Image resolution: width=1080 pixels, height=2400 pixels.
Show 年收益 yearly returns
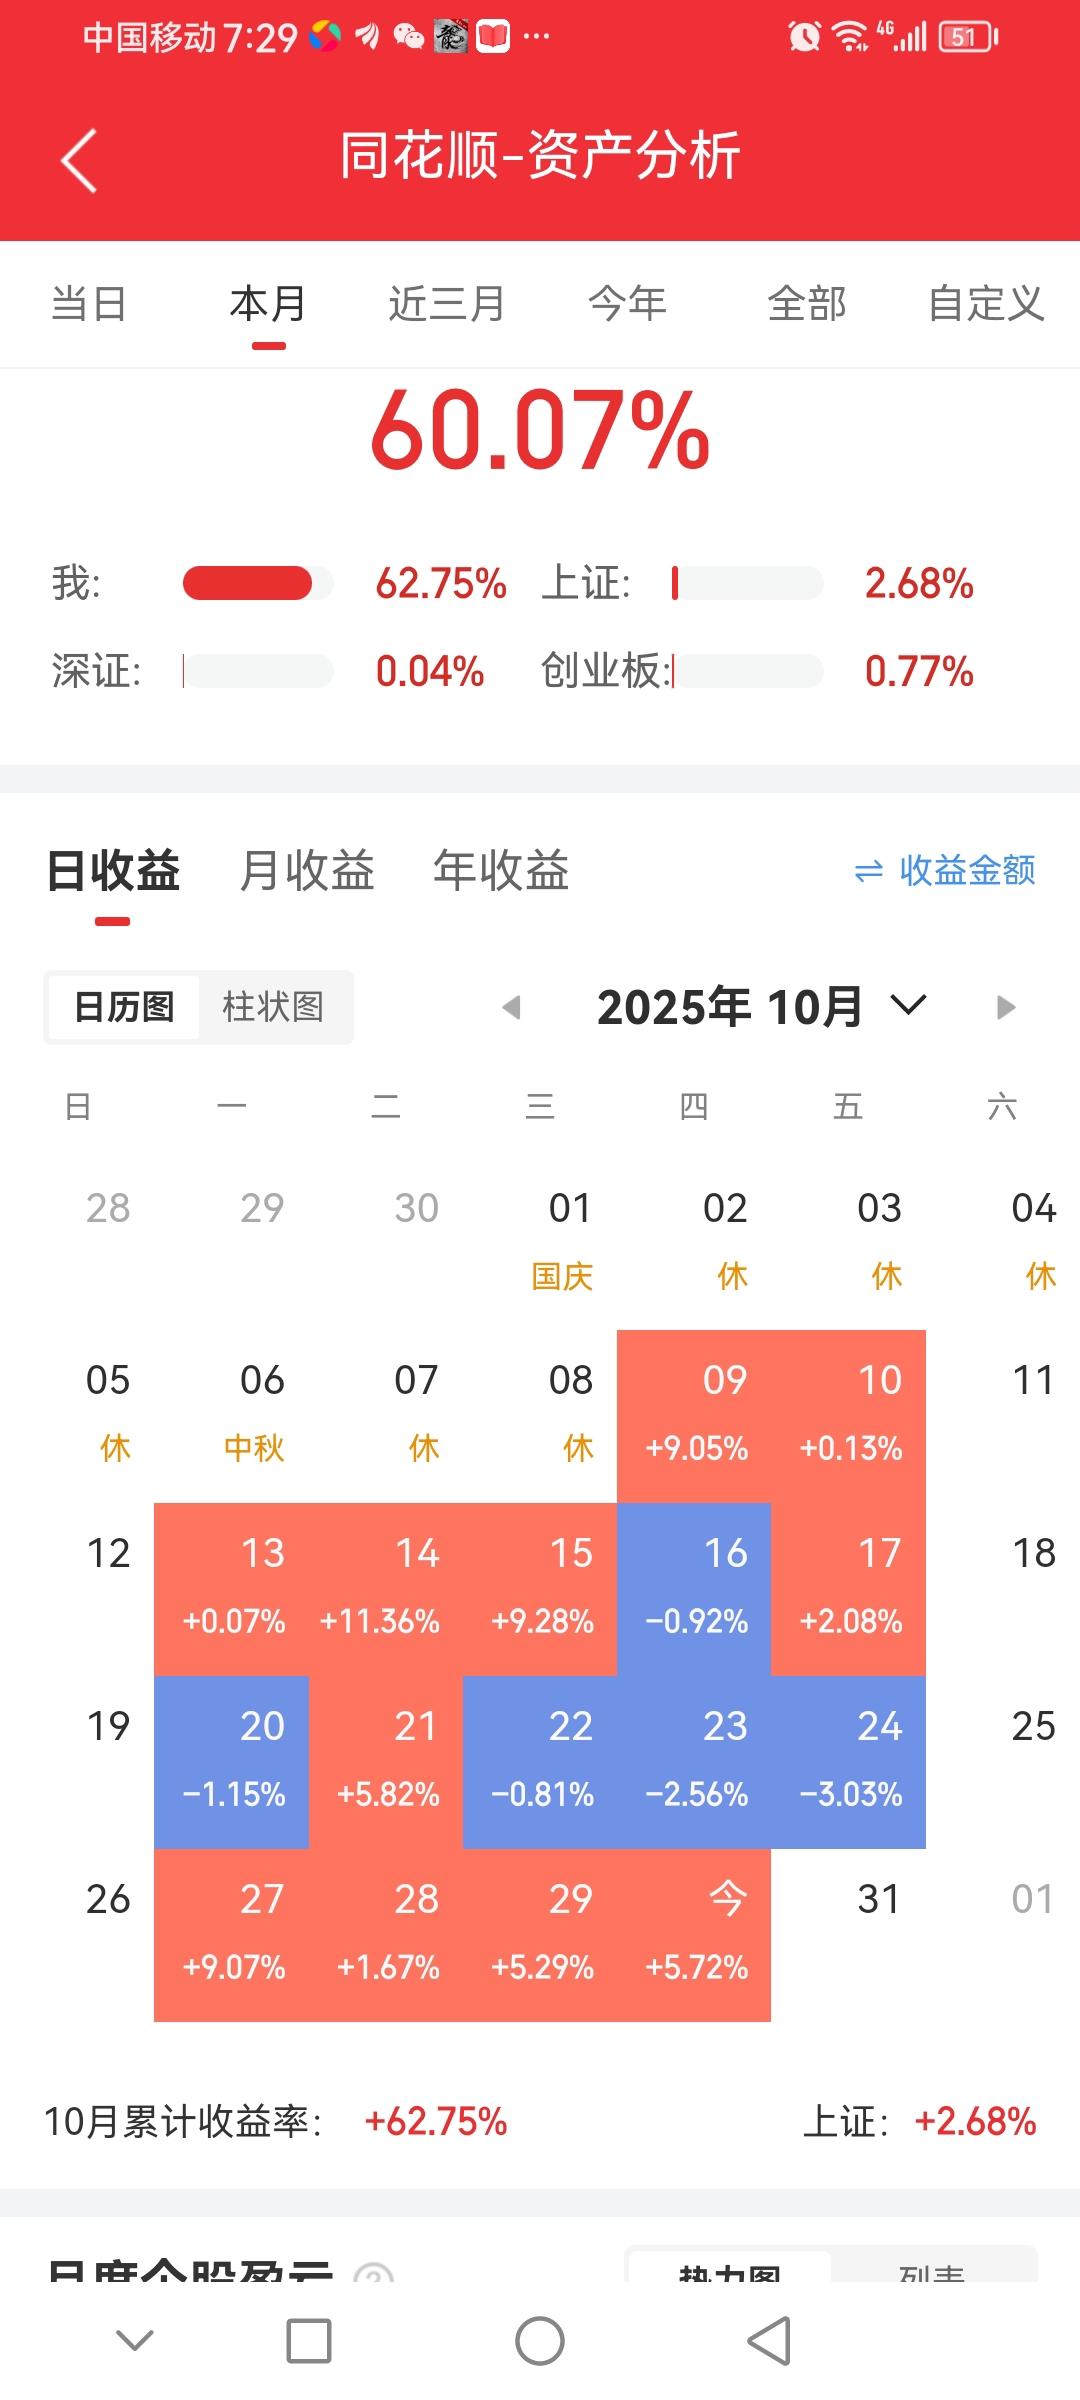501,871
